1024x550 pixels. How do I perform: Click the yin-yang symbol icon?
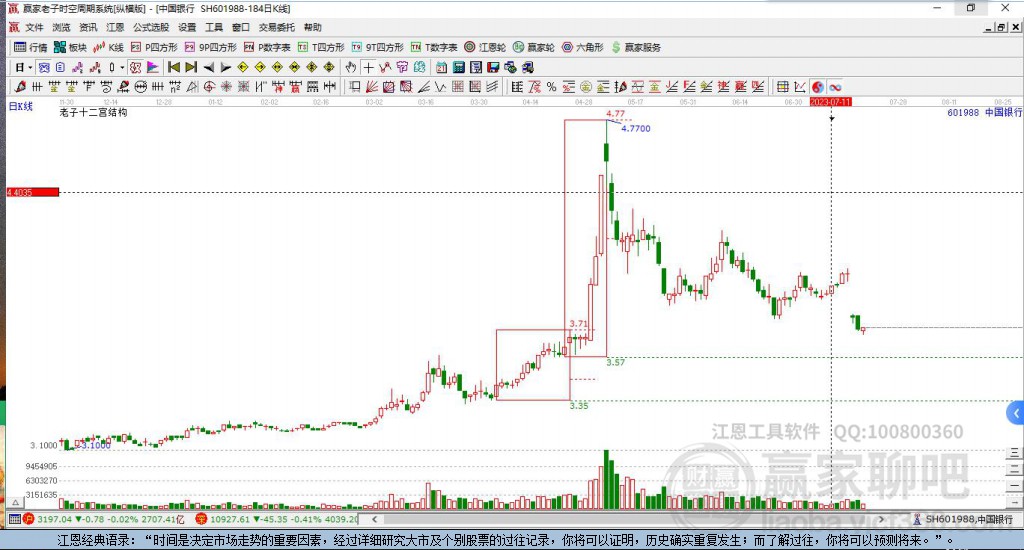[818, 87]
